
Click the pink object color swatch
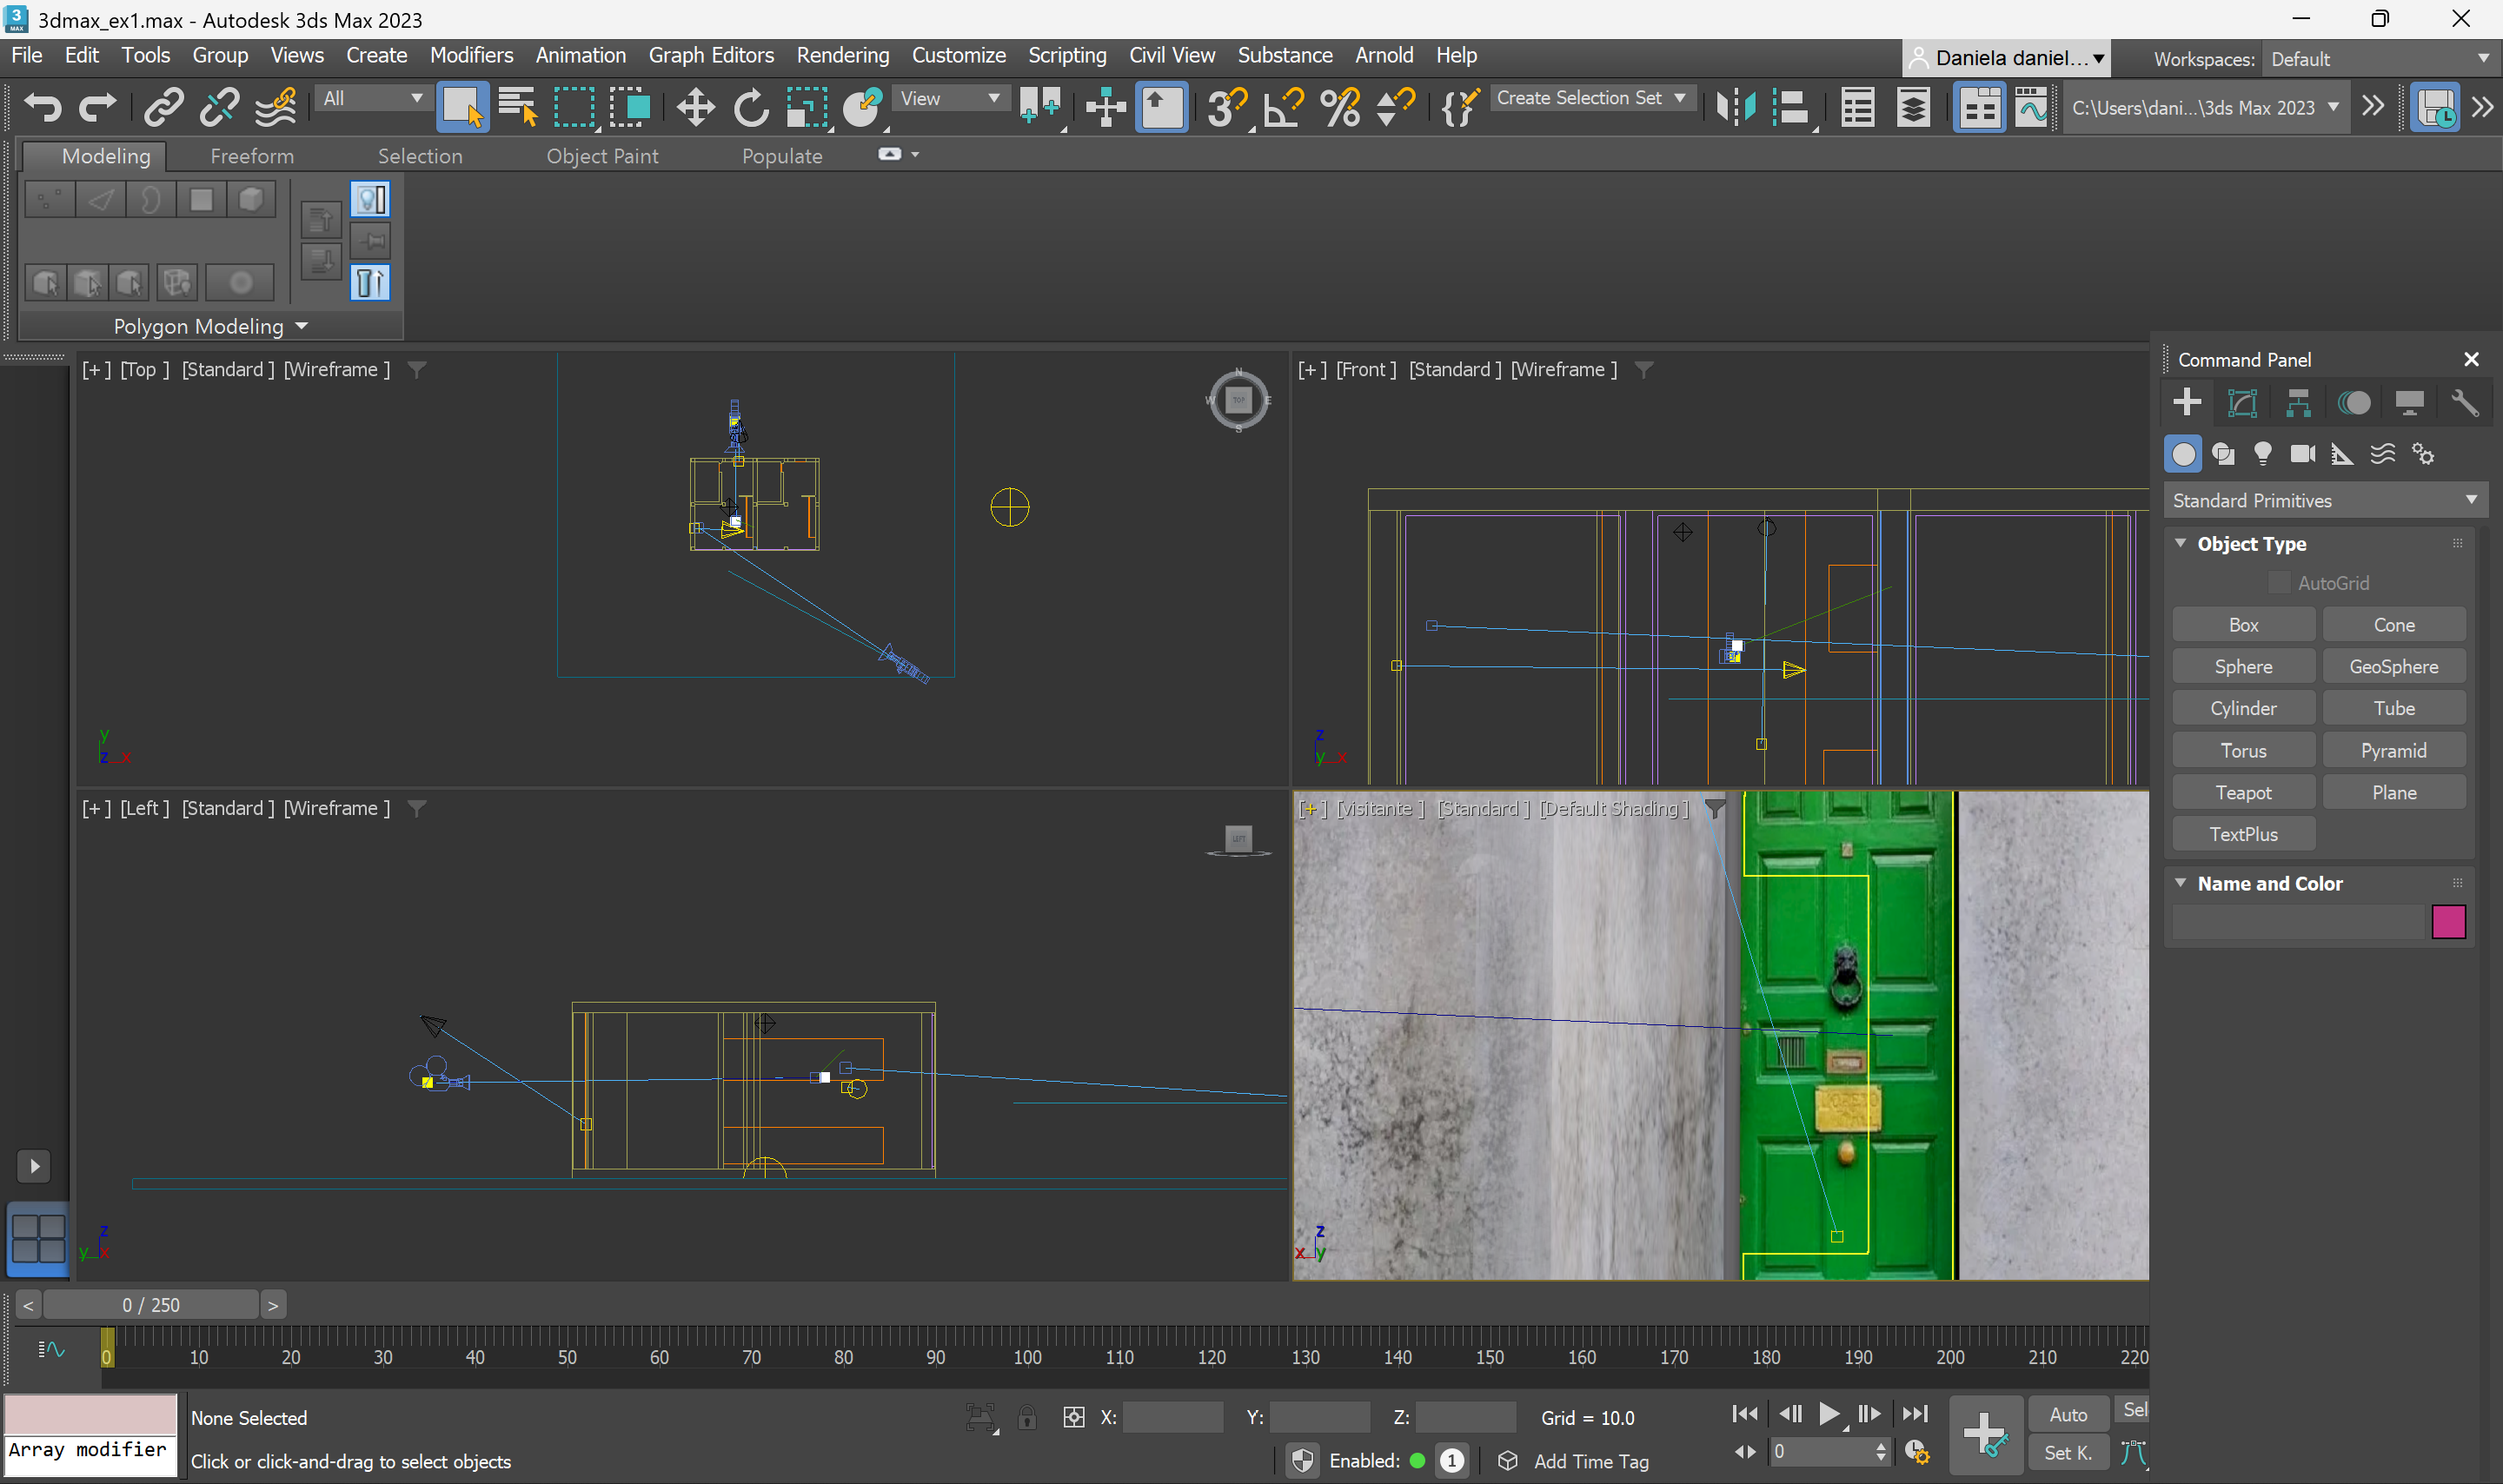point(2448,921)
